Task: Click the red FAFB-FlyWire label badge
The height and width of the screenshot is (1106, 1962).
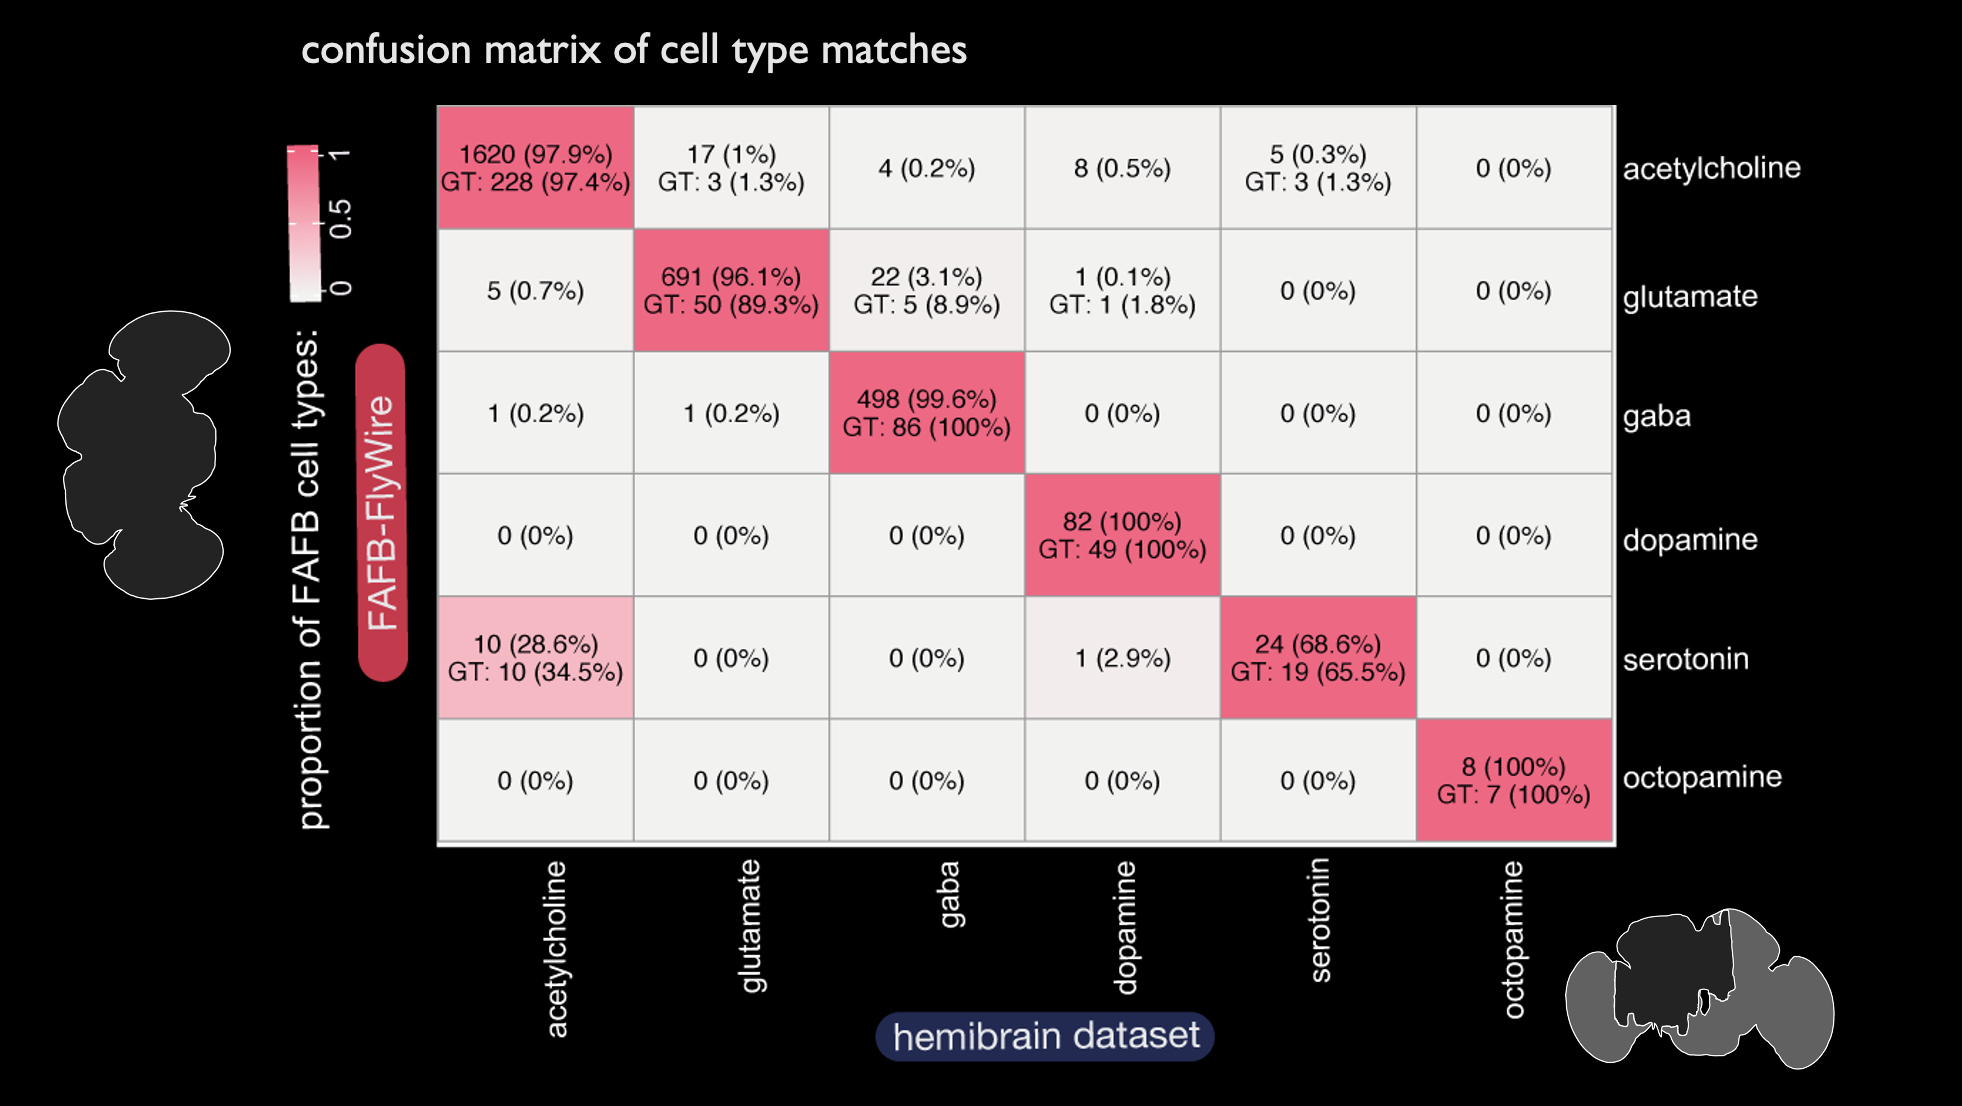Action: click(381, 513)
